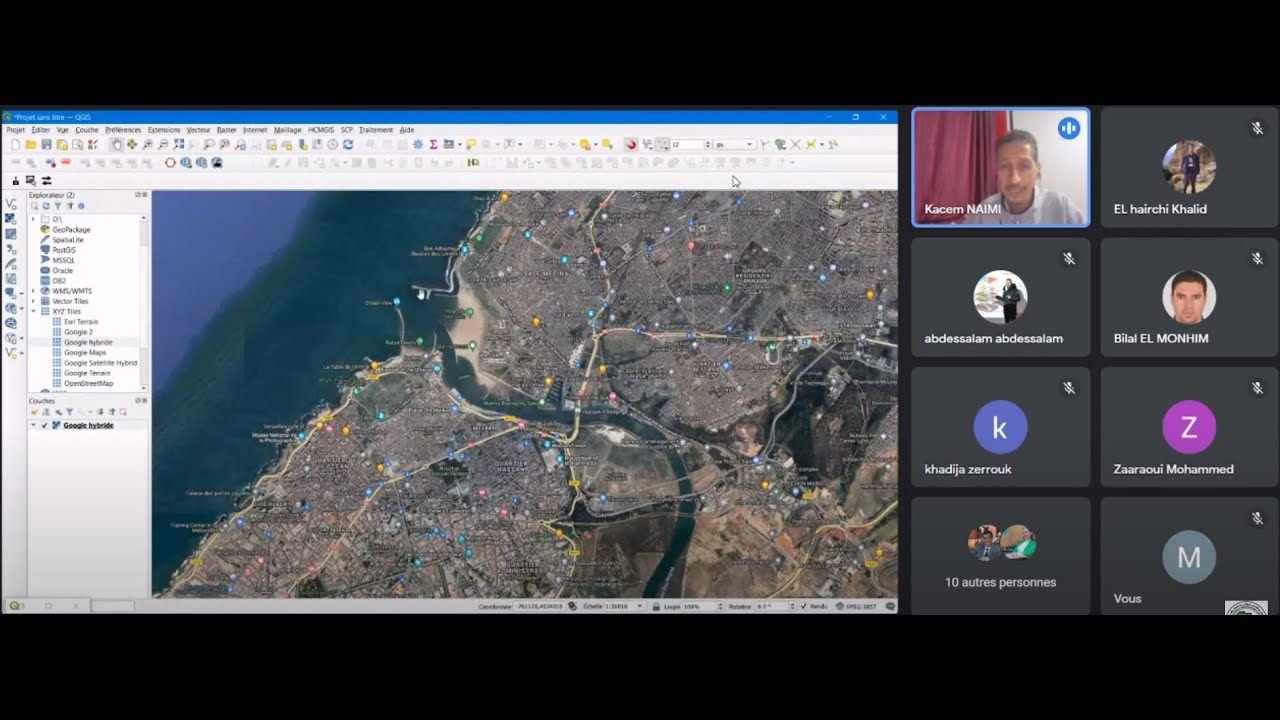This screenshot has width=1280, height=720.
Task: Select the Pan map hand tool
Action: click(x=117, y=145)
